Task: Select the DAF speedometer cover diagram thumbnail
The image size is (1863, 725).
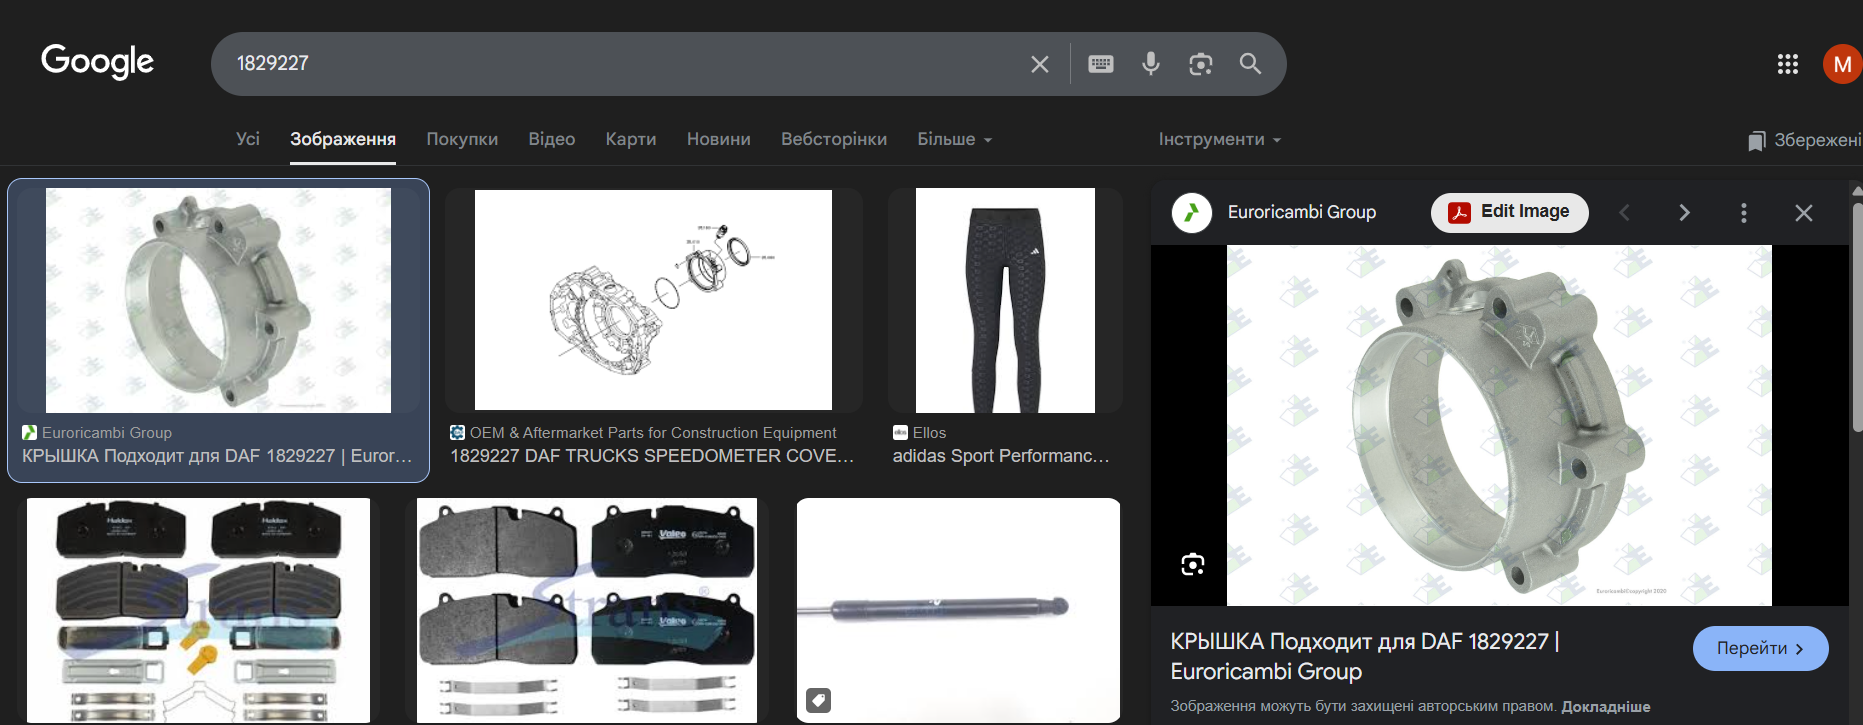Action: pyautogui.click(x=653, y=300)
